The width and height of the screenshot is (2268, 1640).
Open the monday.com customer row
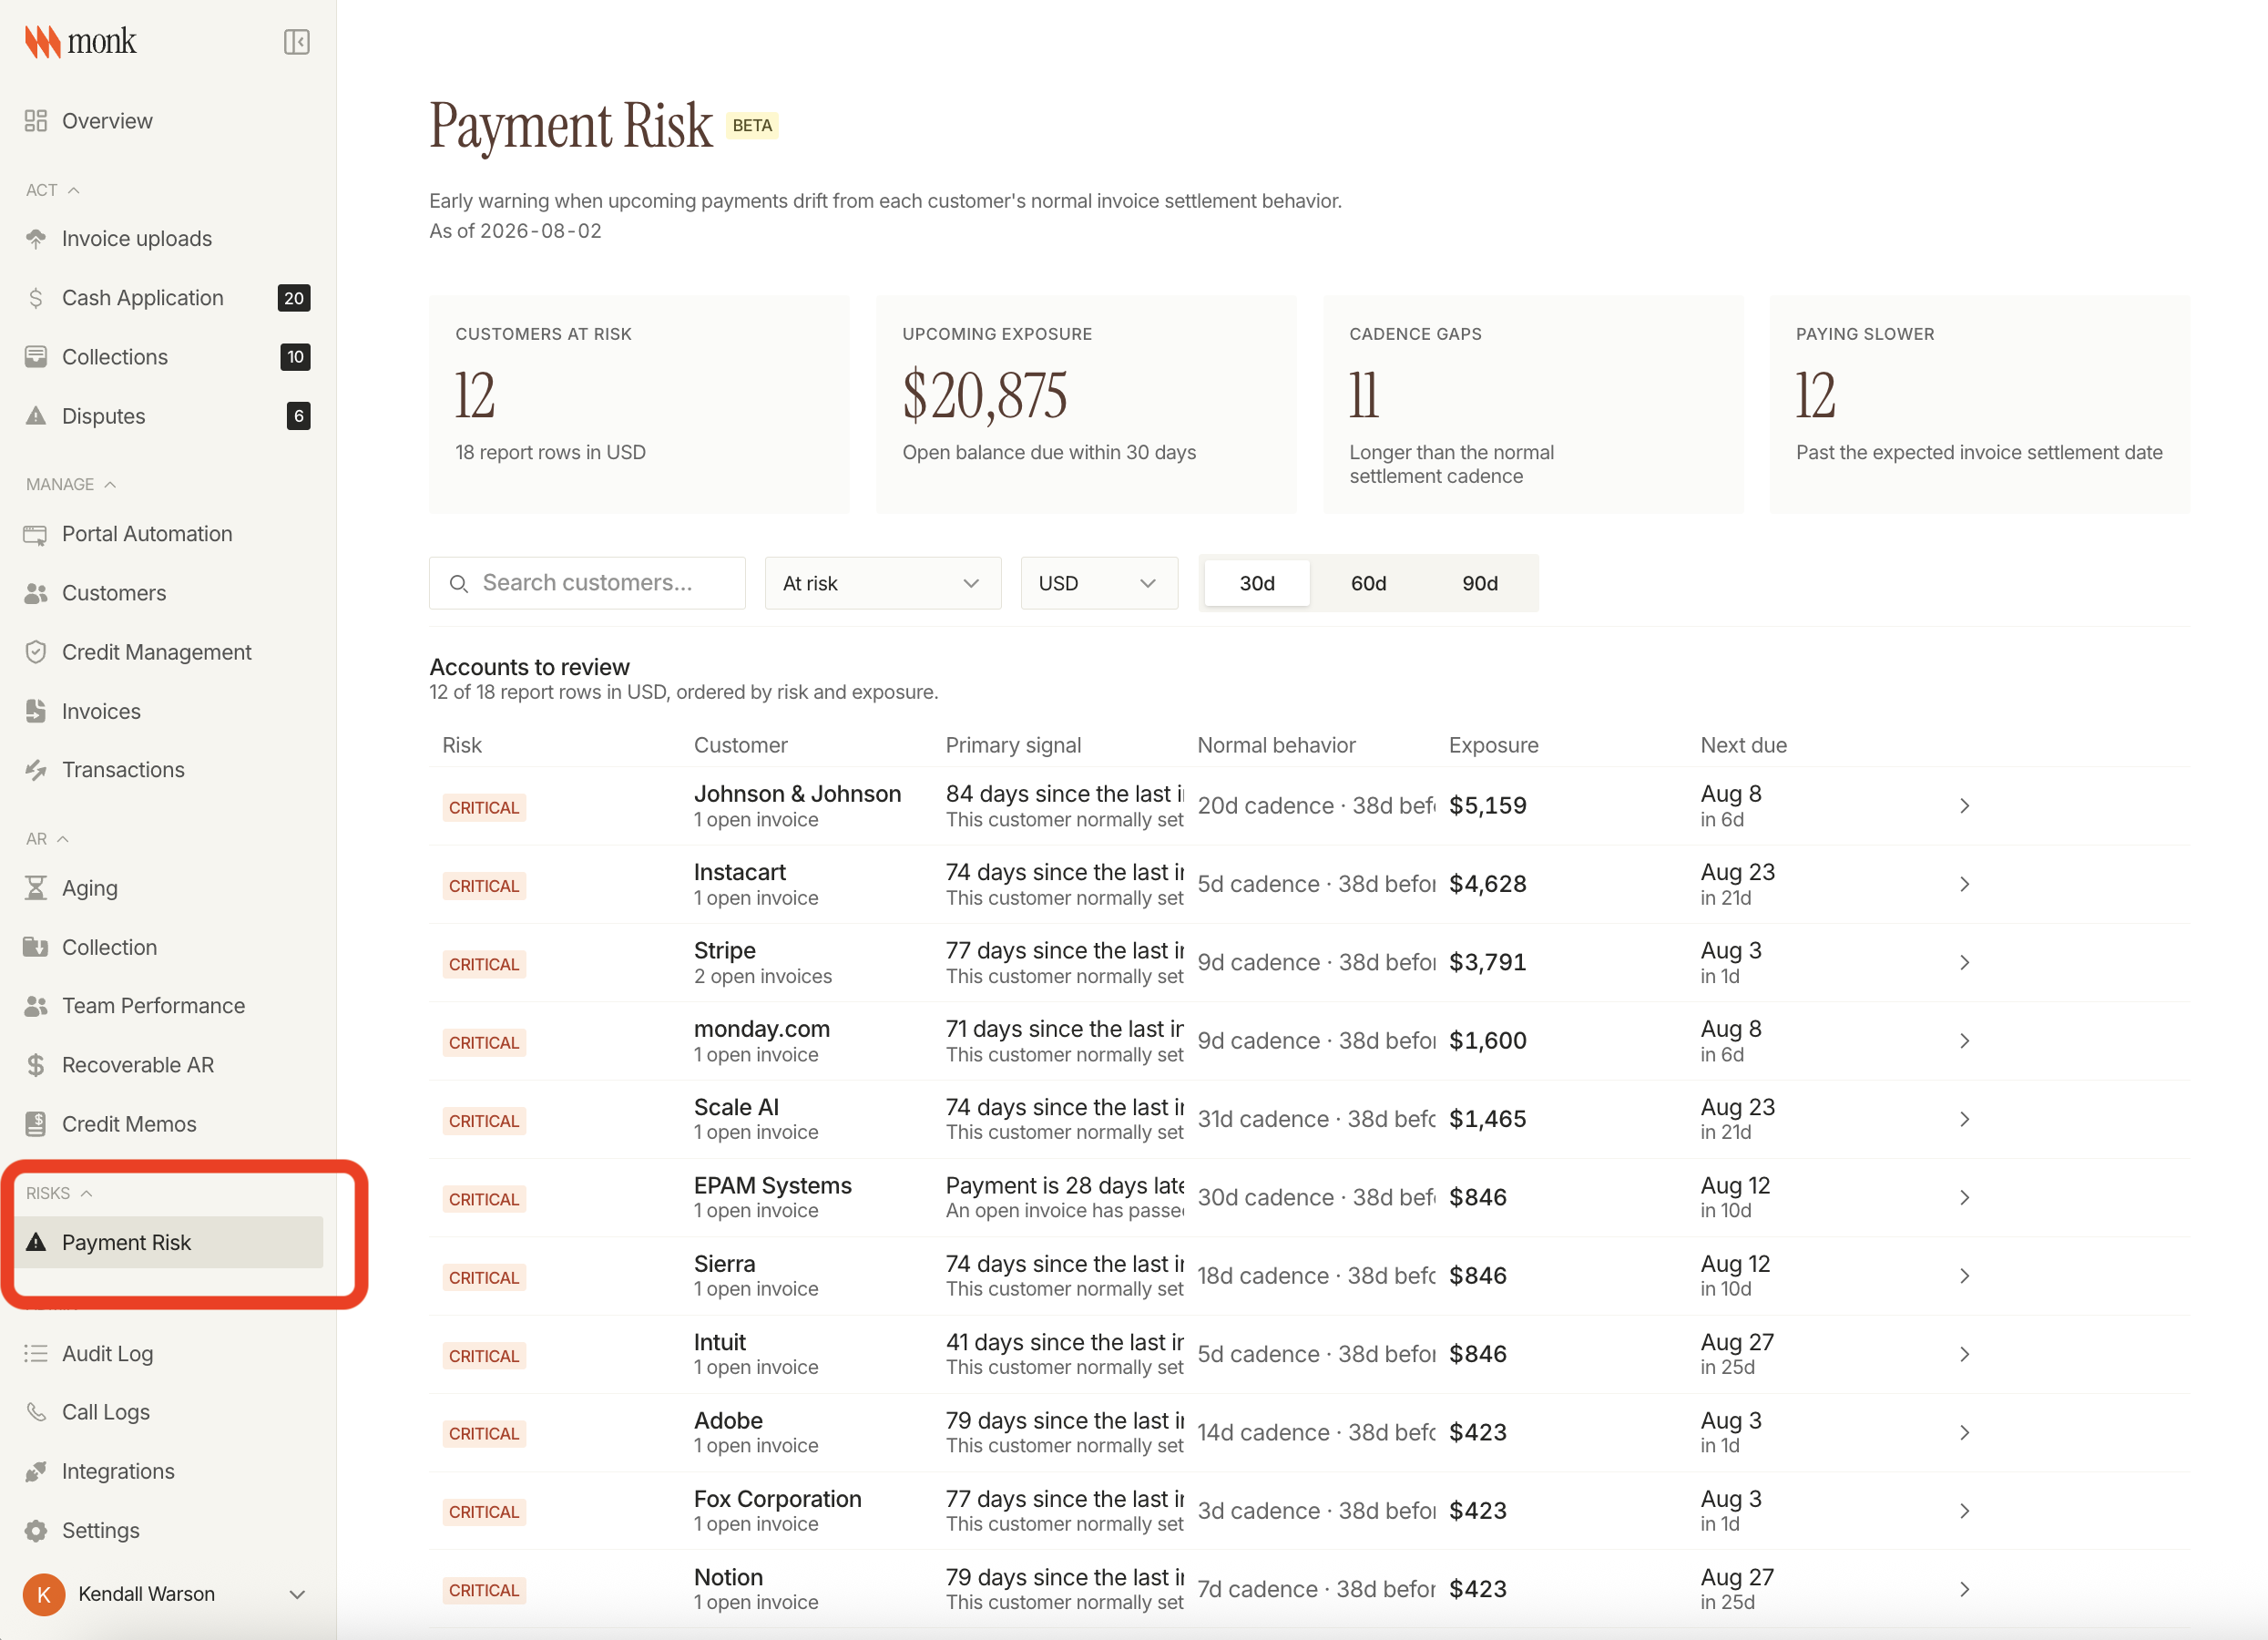1310,1041
